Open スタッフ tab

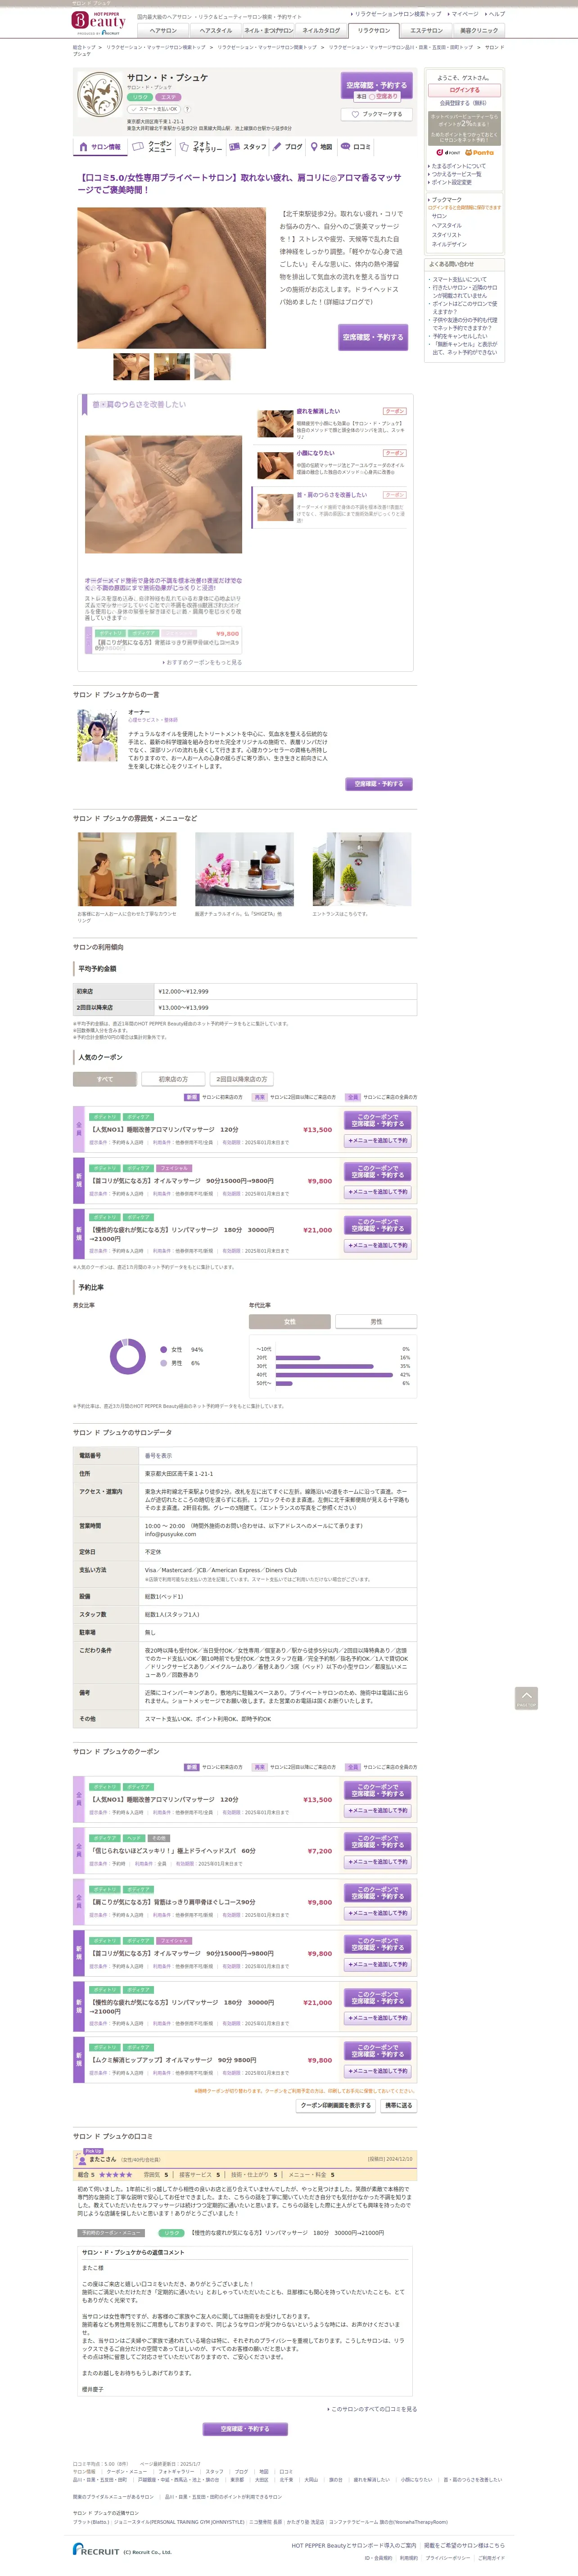tap(248, 147)
